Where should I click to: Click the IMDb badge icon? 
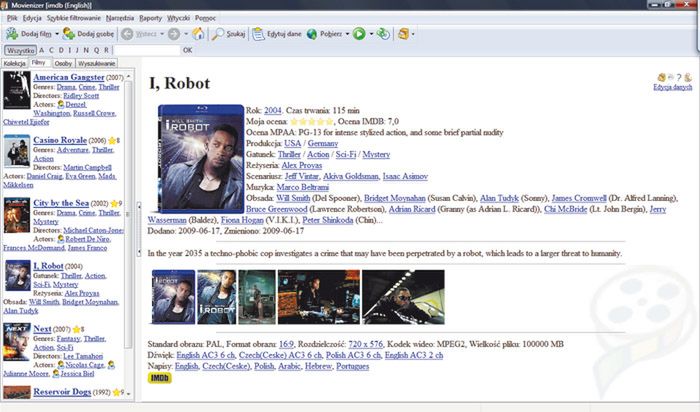(x=158, y=378)
